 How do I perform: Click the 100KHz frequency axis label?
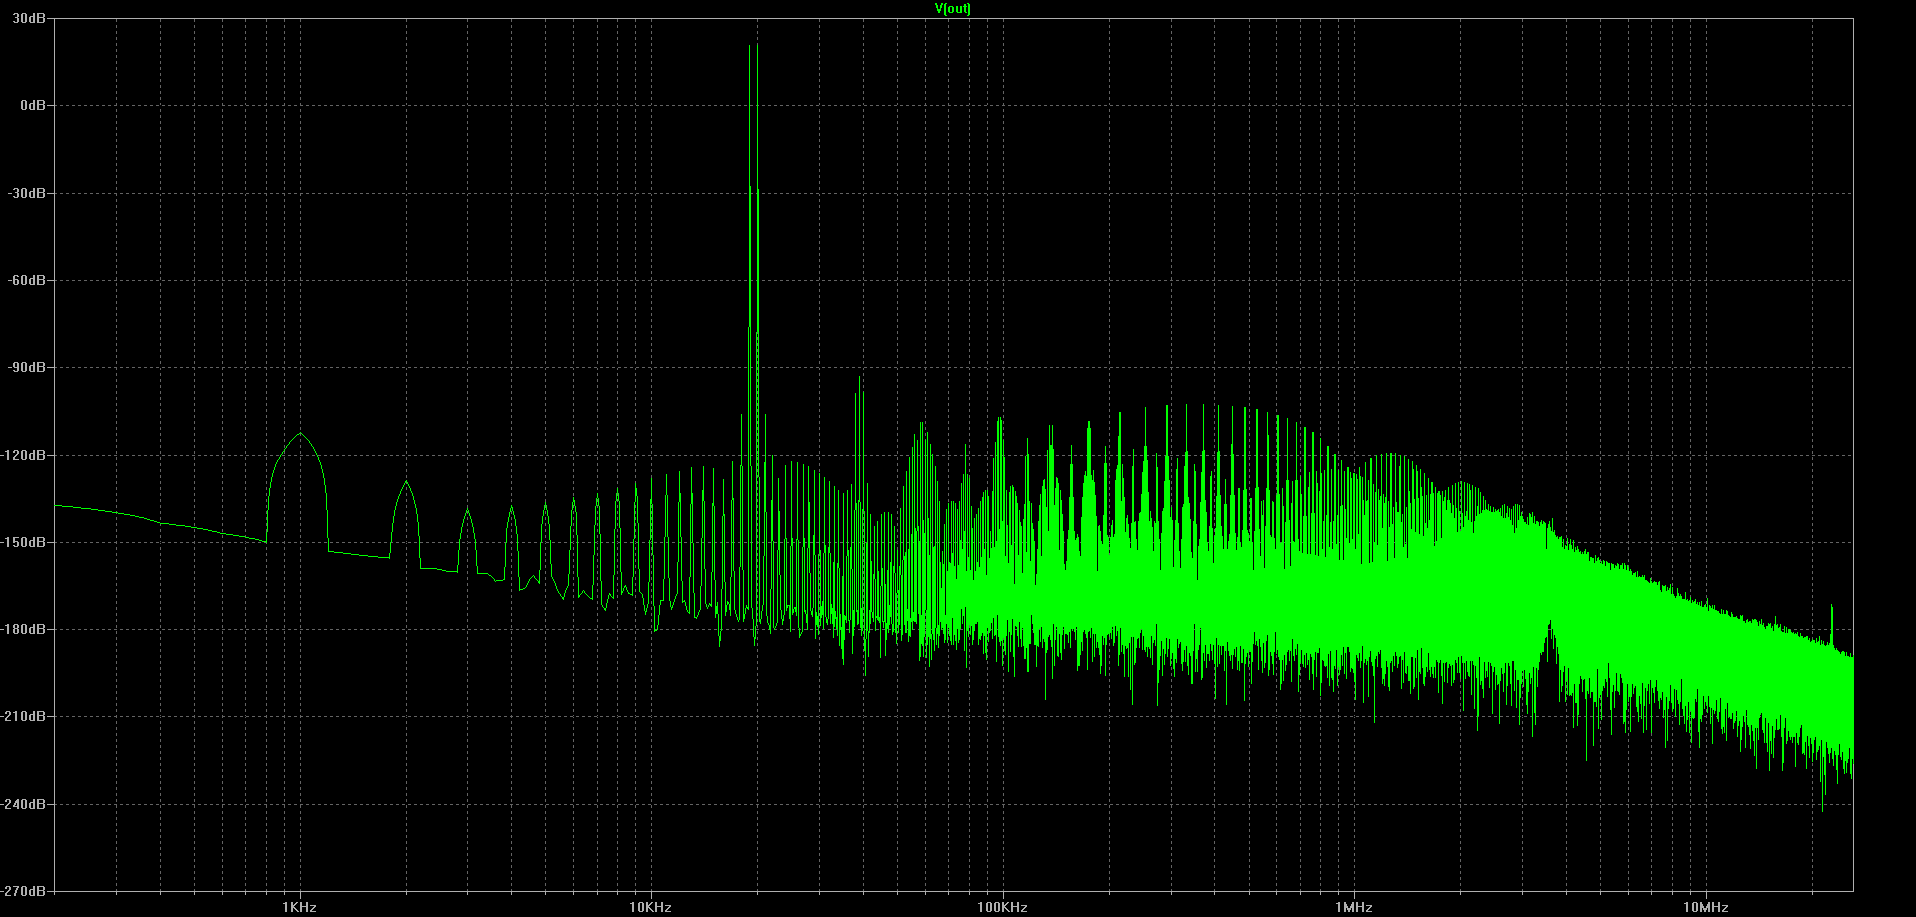click(x=1002, y=907)
